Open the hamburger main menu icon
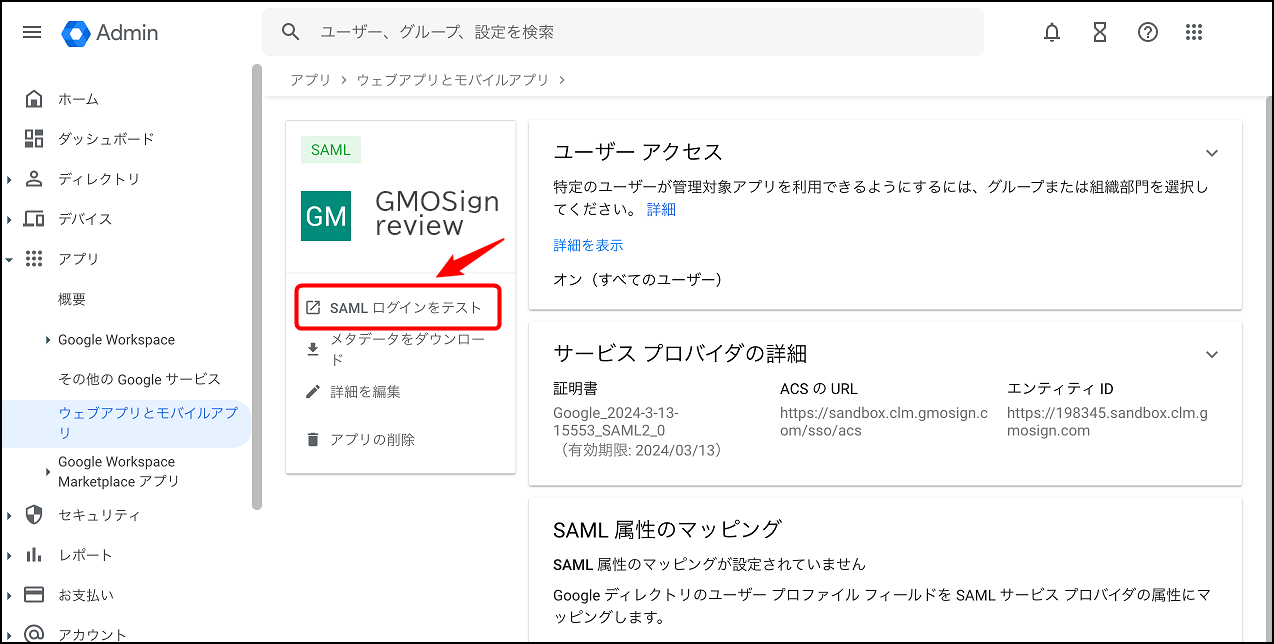1274x644 pixels. [32, 32]
